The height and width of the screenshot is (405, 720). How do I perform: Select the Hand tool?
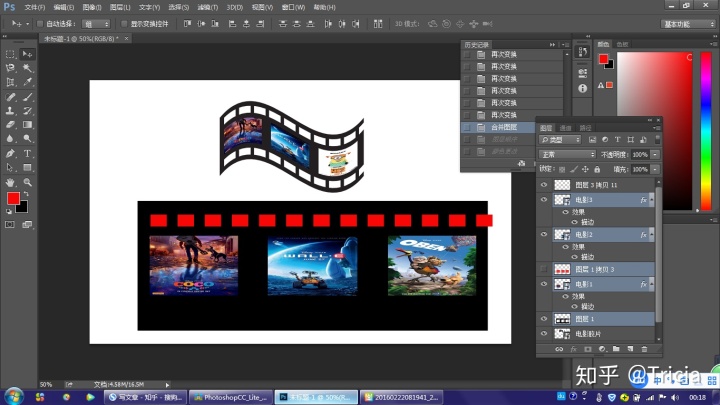click(10, 182)
